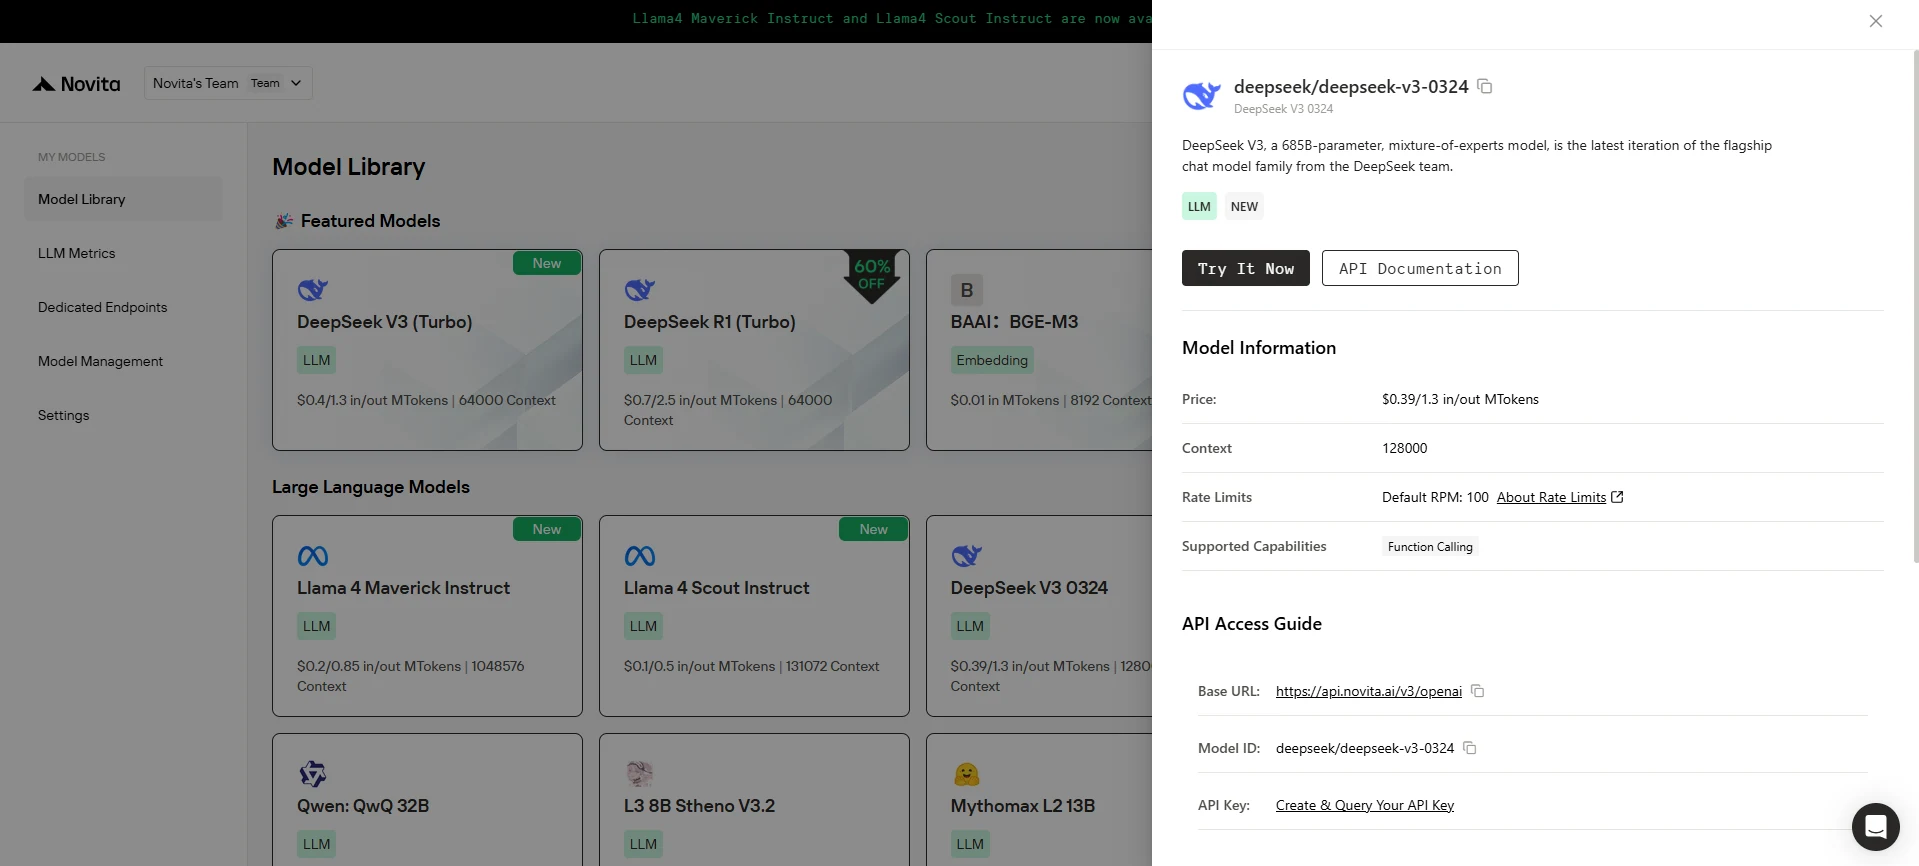Viewport: 1919px width, 866px height.
Task: Click the 60% OFF badge
Action: [x=872, y=276]
